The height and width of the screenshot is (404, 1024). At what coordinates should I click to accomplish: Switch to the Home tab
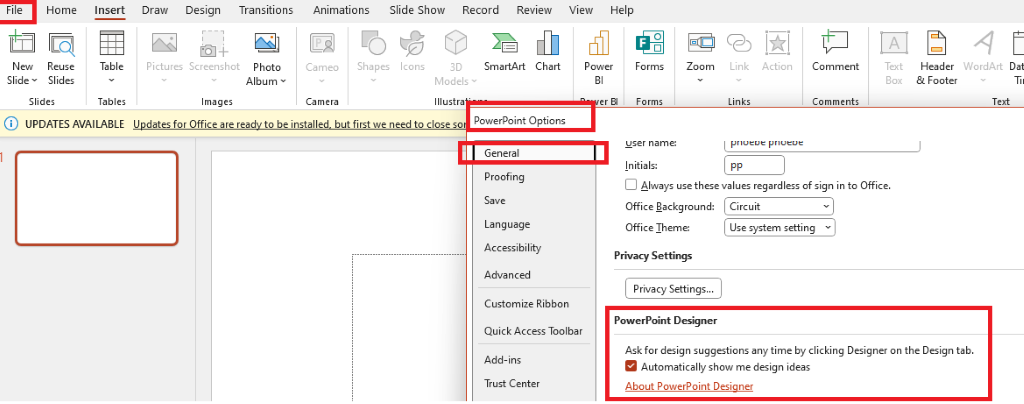pos(61,10)
